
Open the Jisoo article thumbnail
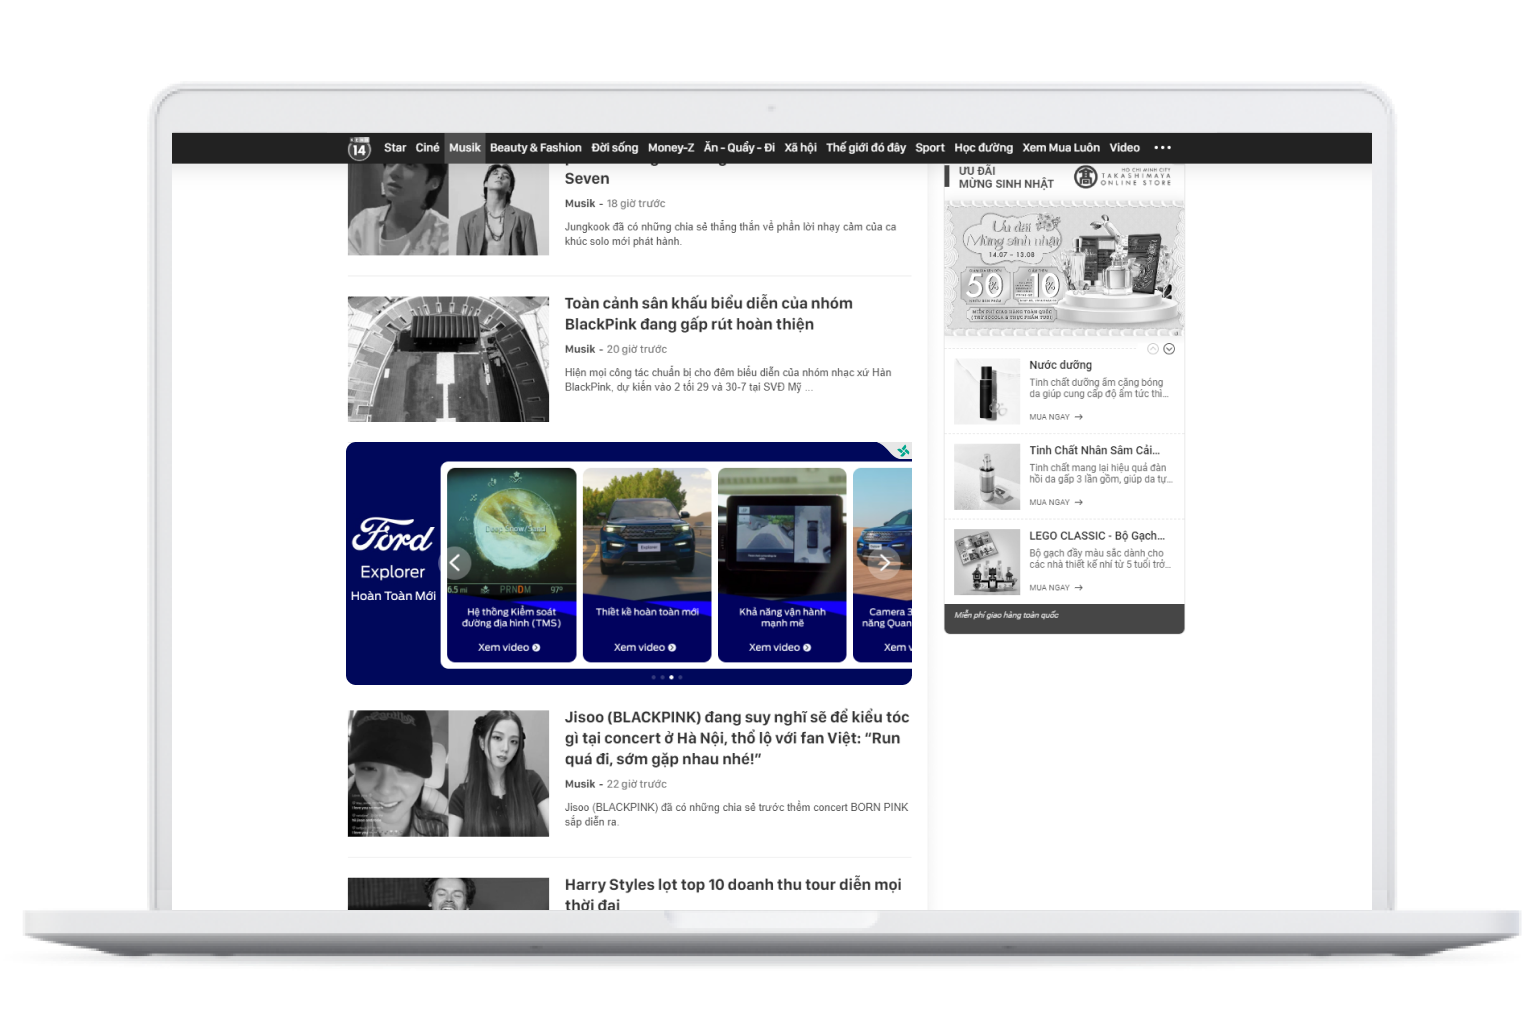click(x=448, y=773)
